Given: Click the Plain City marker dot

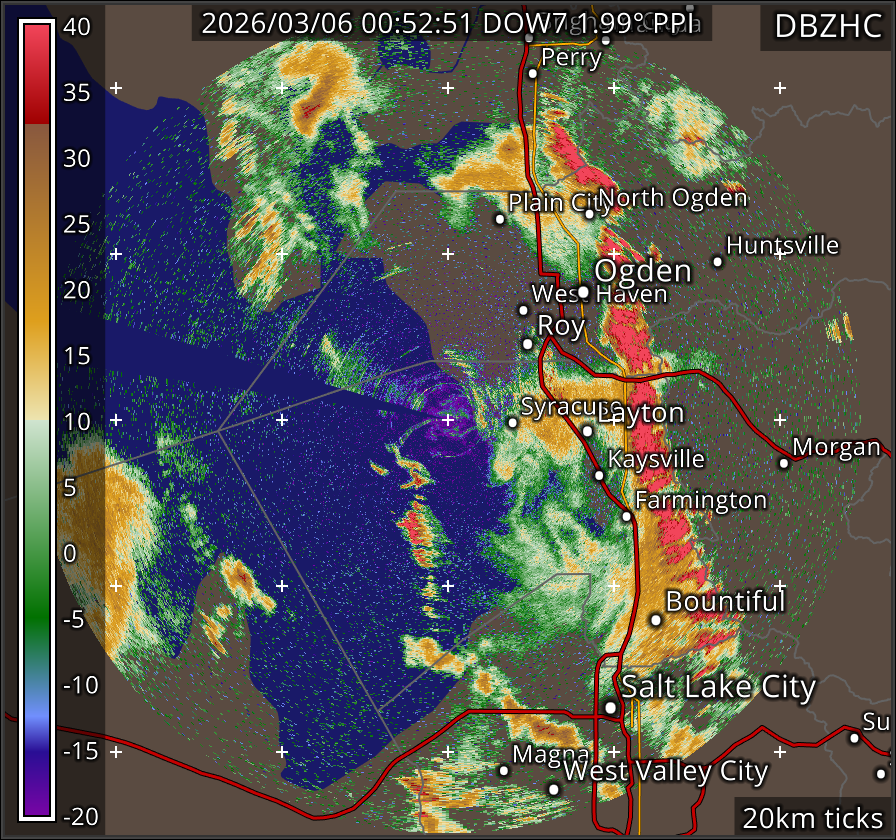Looking at the screenshot, I should pyautogui.click(x=500, y=219).
